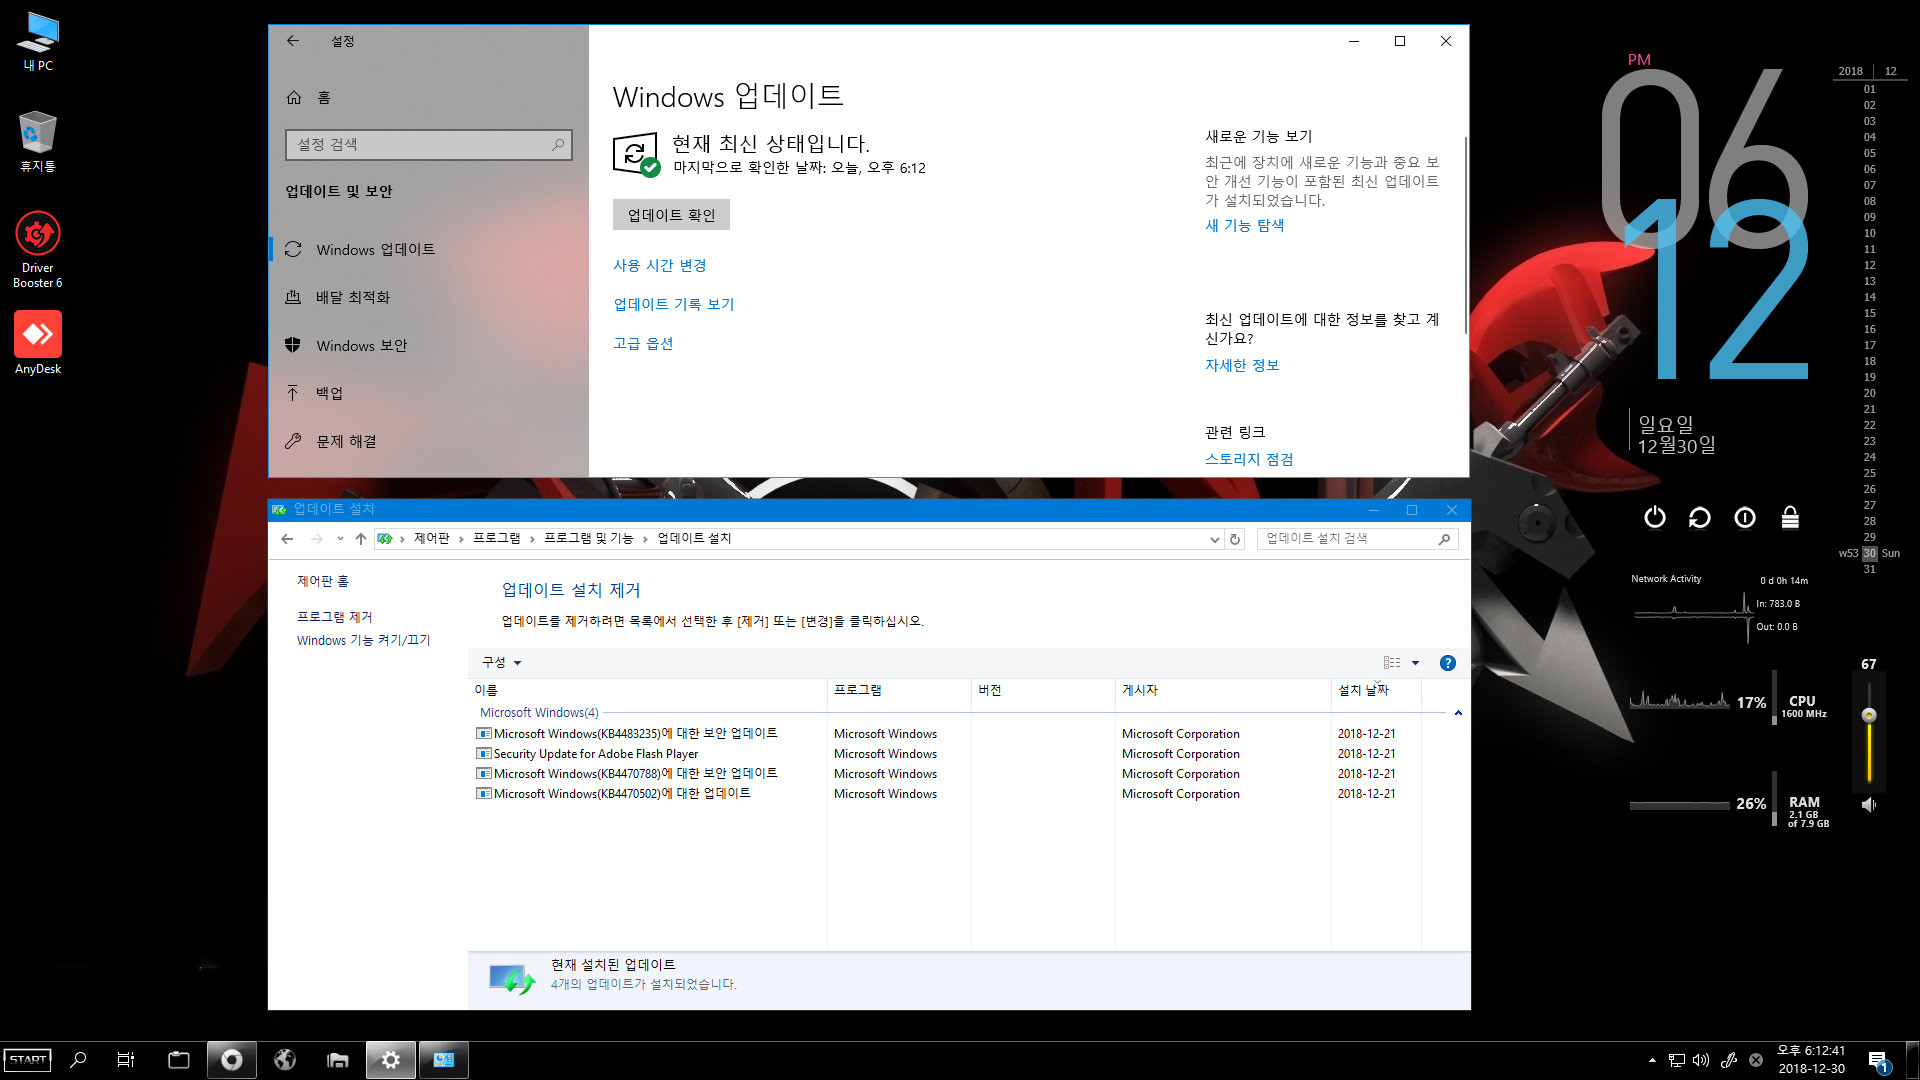Open the 구성 dropdown menu
Viewport: 1920px width, 1080px height.
point(502,662)
